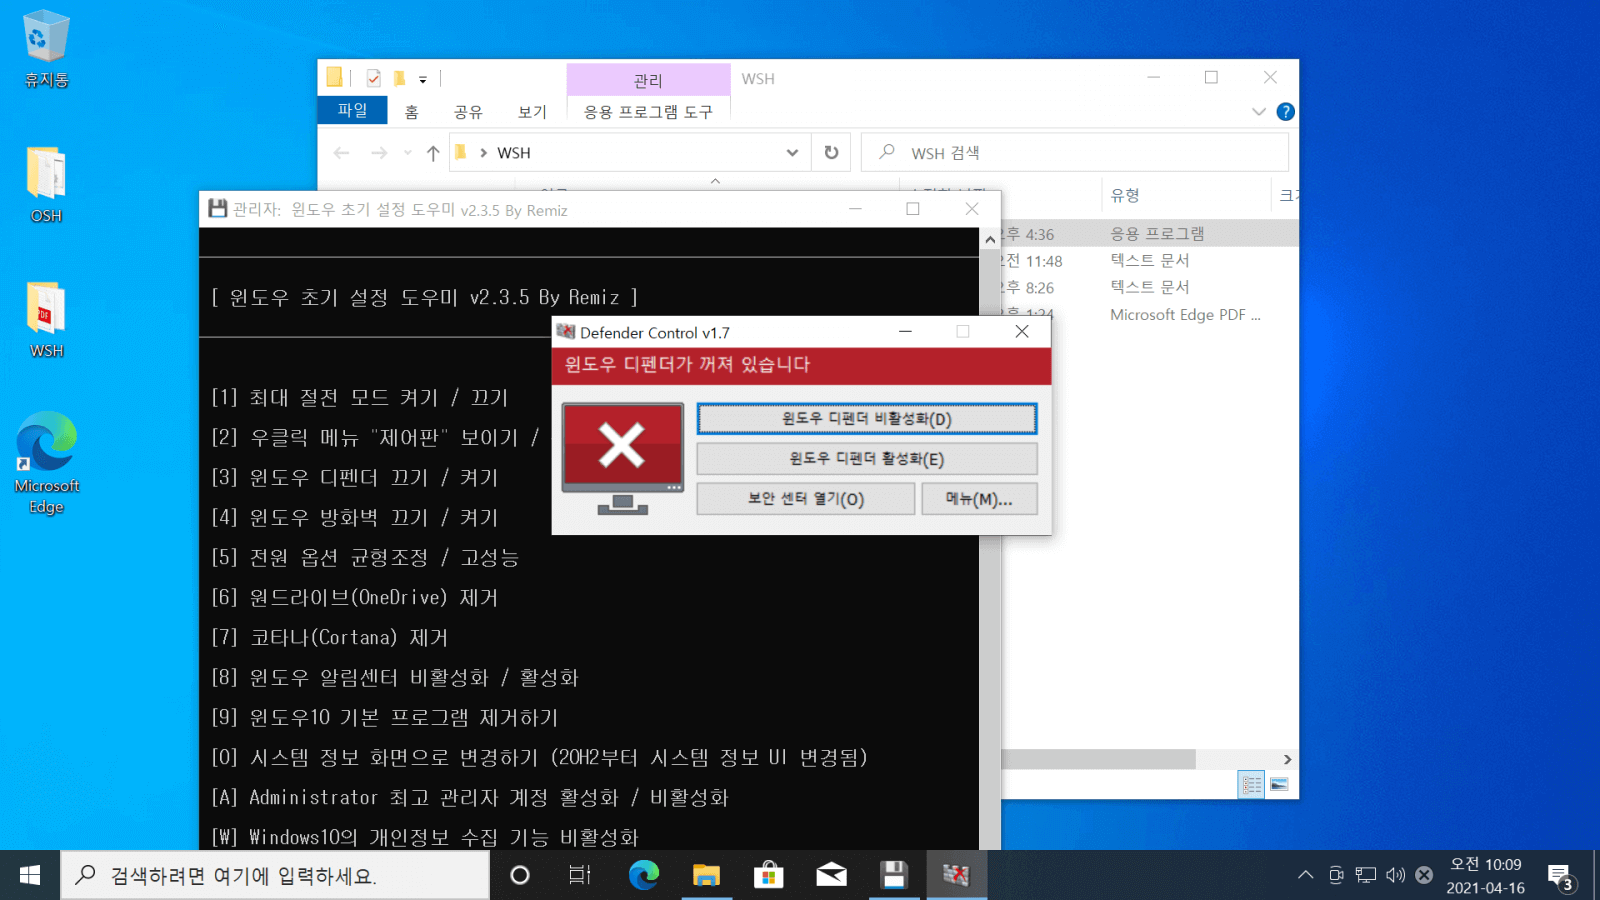
Task: Select the row with time 8:26
Action: point(1150,287)
